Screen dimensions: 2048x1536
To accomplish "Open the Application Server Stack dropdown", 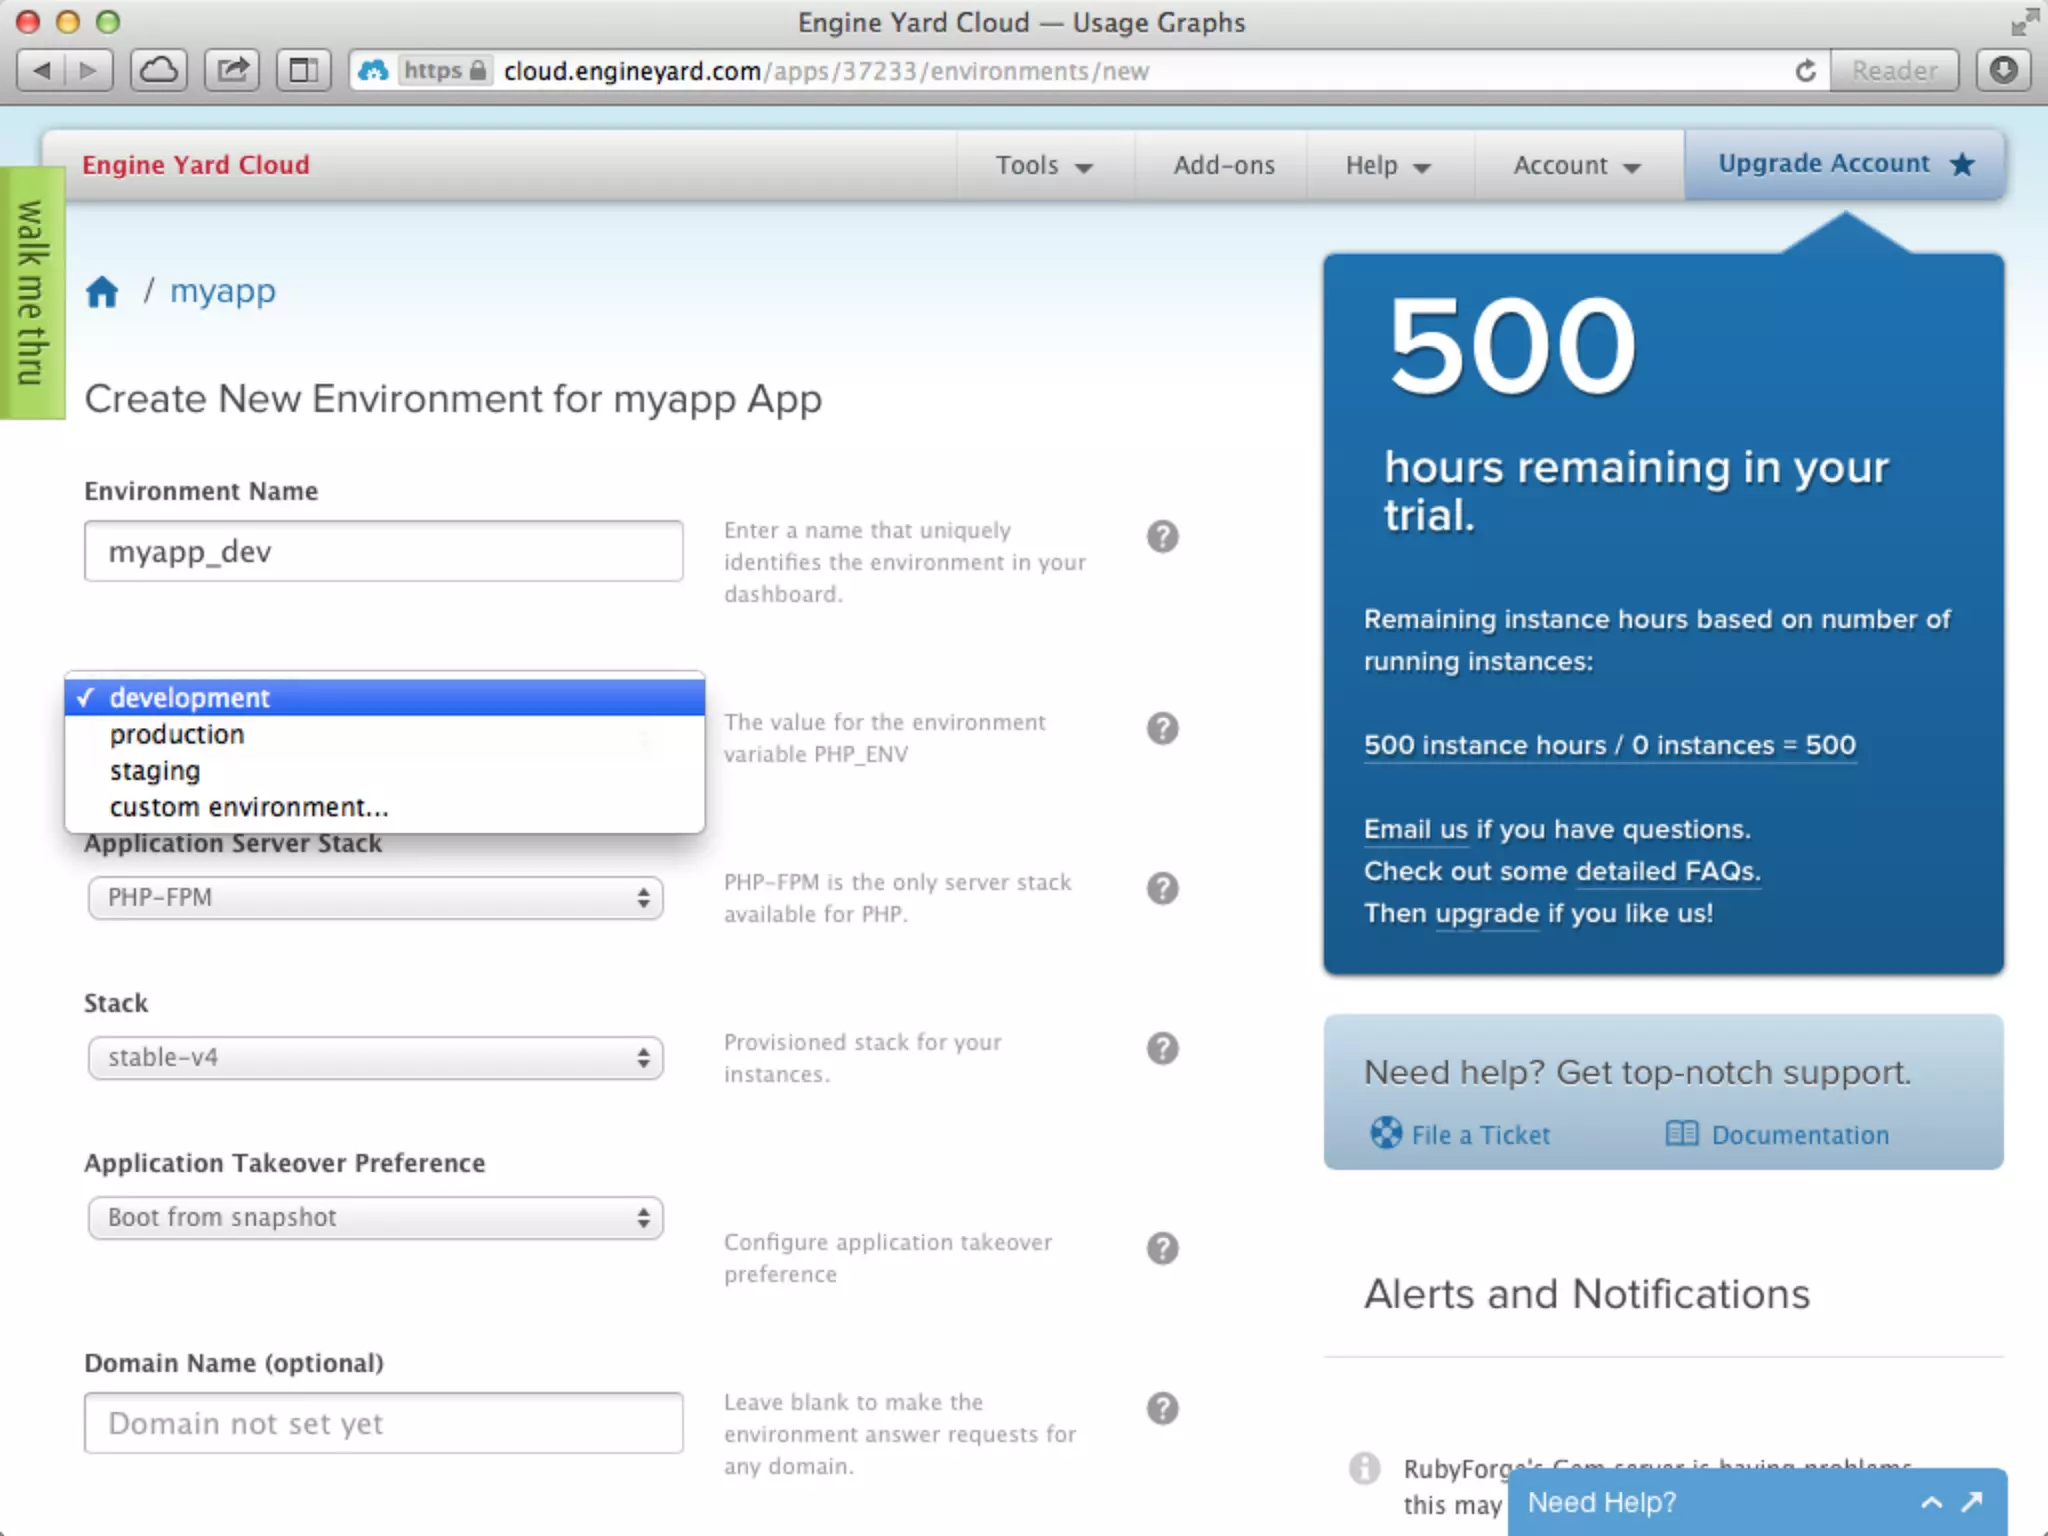I will coord(375,897).
